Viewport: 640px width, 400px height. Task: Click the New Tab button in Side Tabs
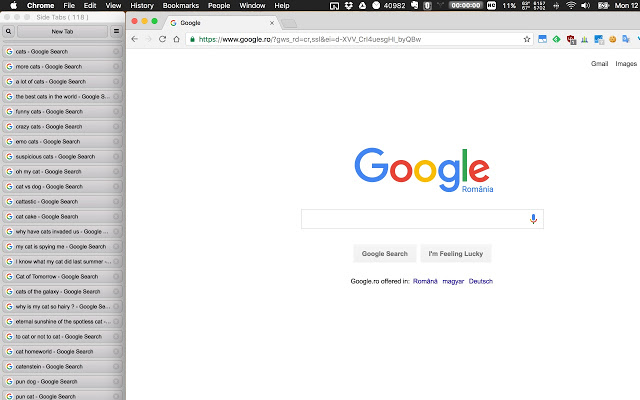click(62, 31)
